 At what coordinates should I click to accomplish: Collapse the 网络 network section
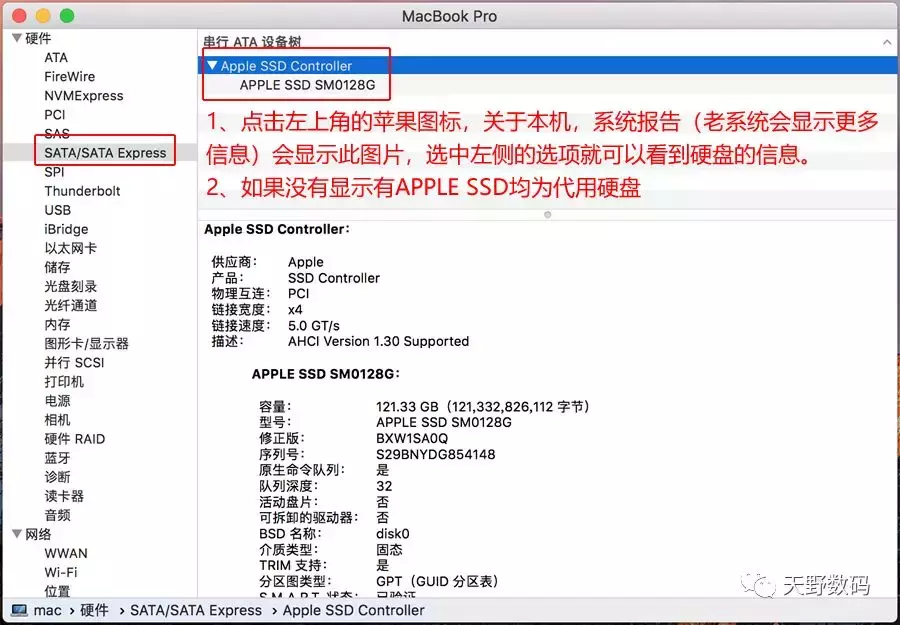pos(17,534)
